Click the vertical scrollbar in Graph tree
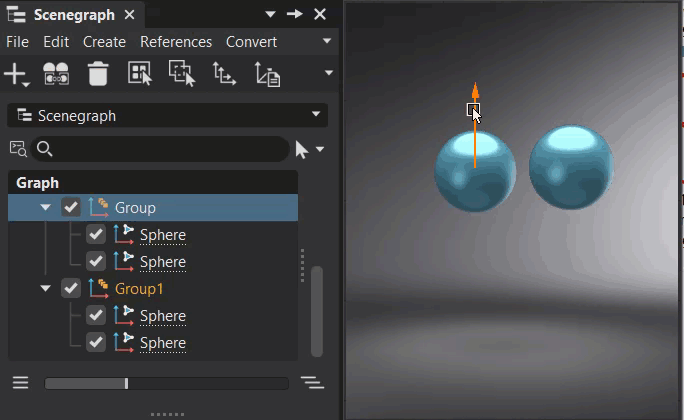The image size is (684, 420). (317, 311)
